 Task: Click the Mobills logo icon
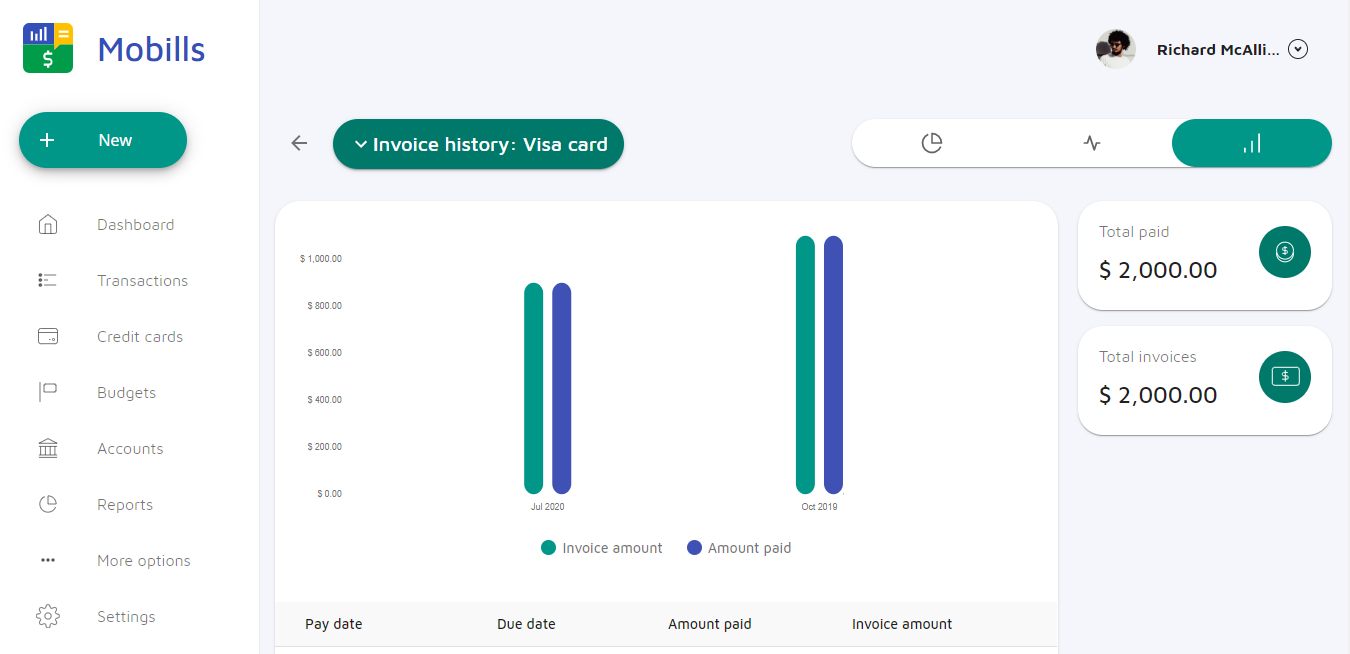[48, 48]
